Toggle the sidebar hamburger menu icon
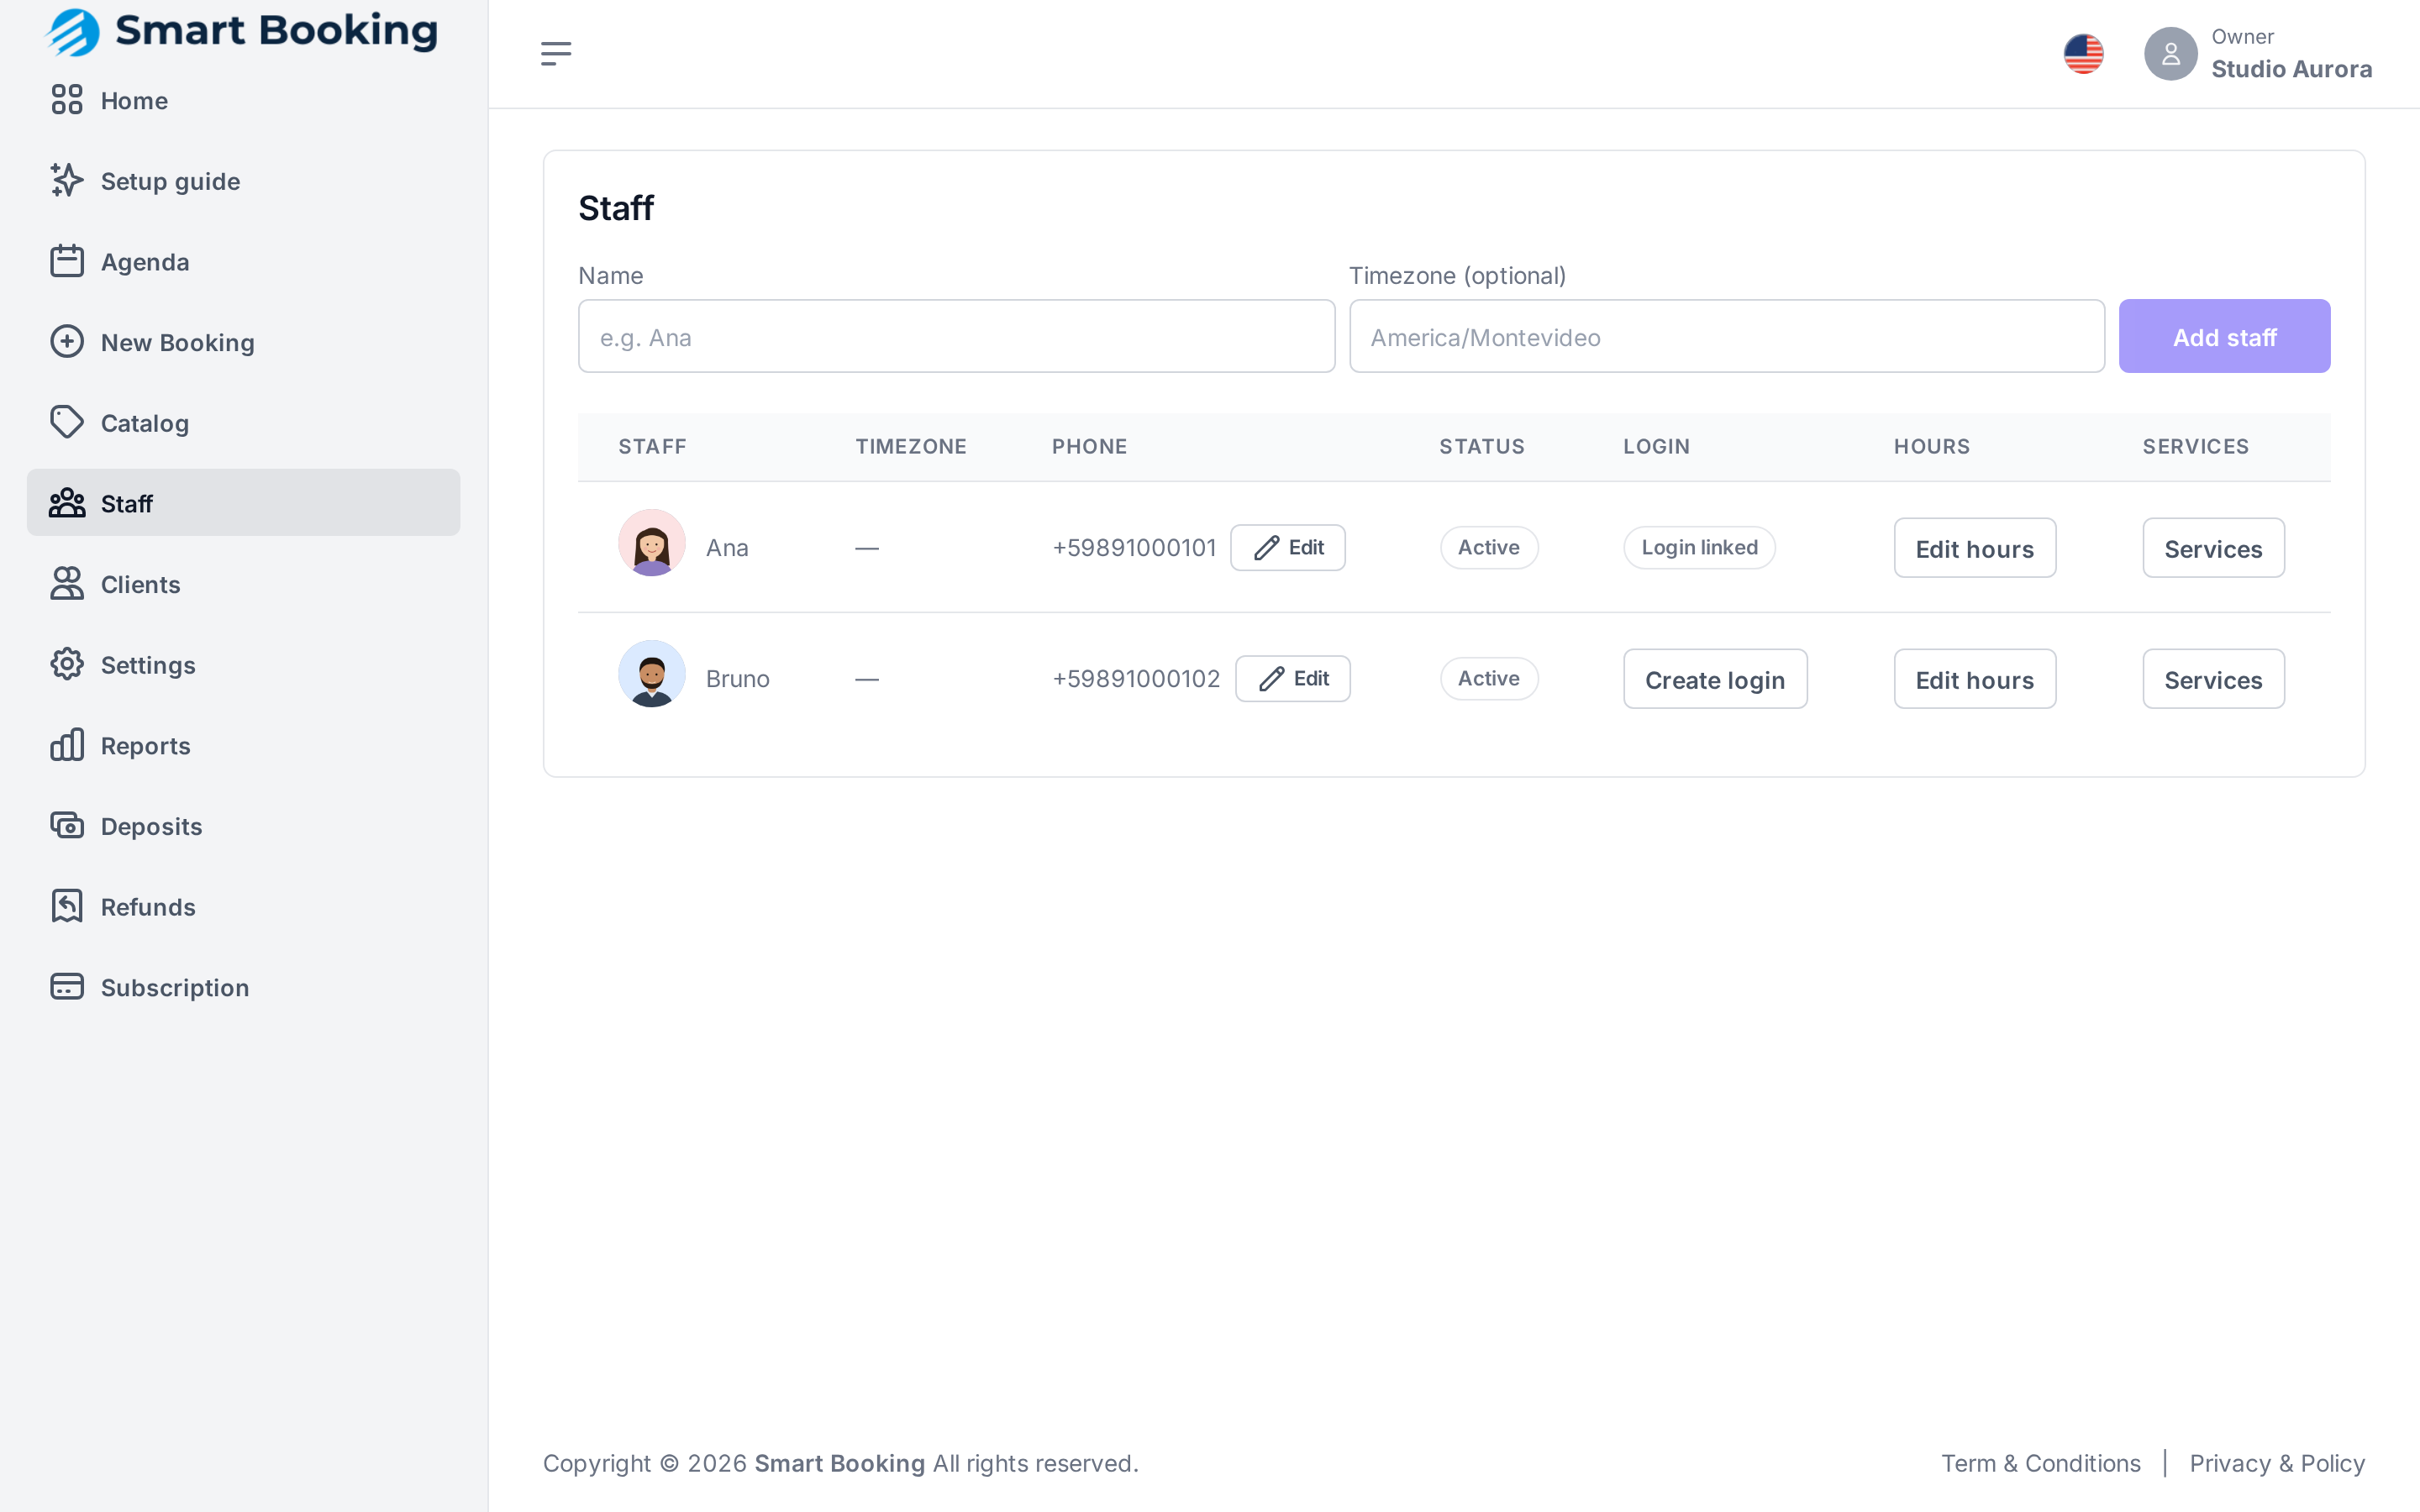2420x1512 pixels. tap(556, 54)
